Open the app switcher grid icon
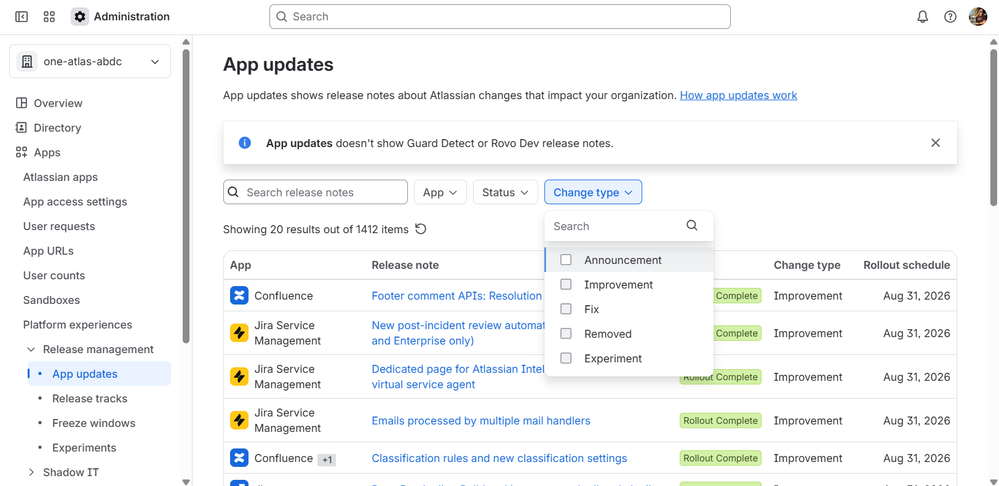 click(49, 17)
